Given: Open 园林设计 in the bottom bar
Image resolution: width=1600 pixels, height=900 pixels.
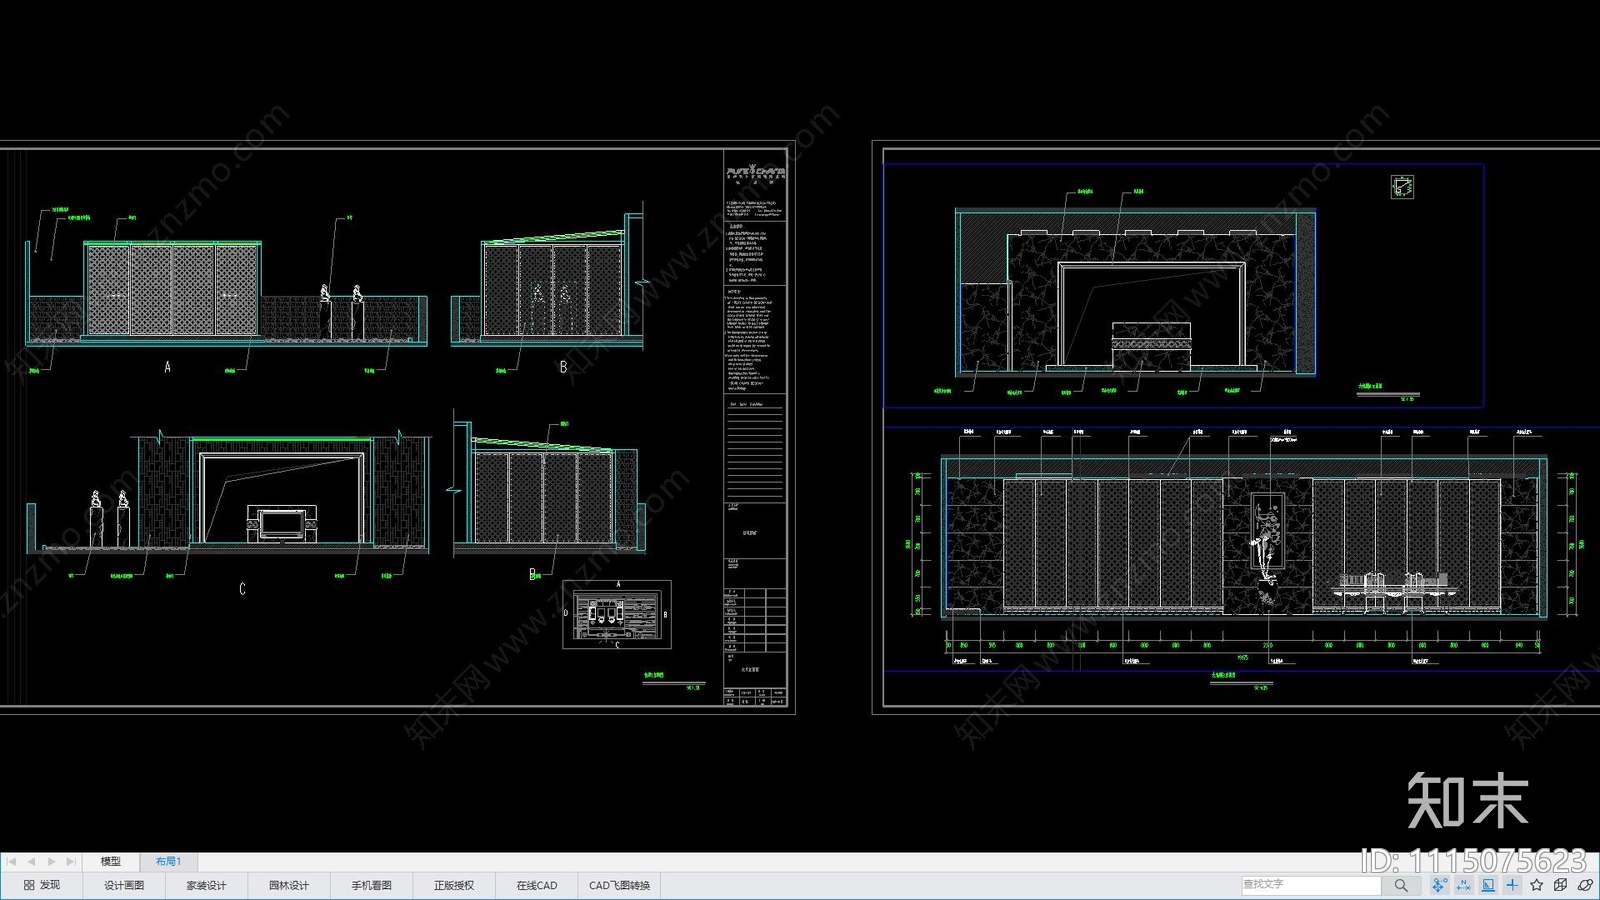Looking at the screenshot, I should coord(289,885).
